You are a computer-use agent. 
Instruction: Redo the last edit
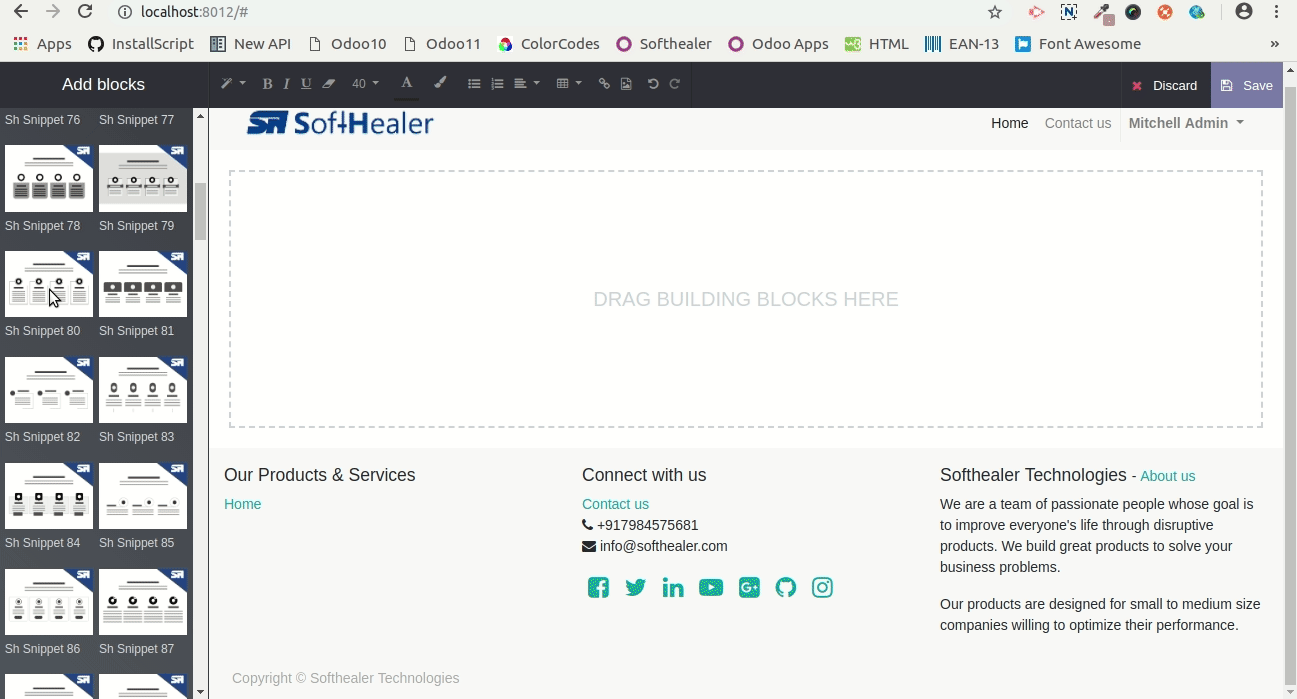[675, 84]
